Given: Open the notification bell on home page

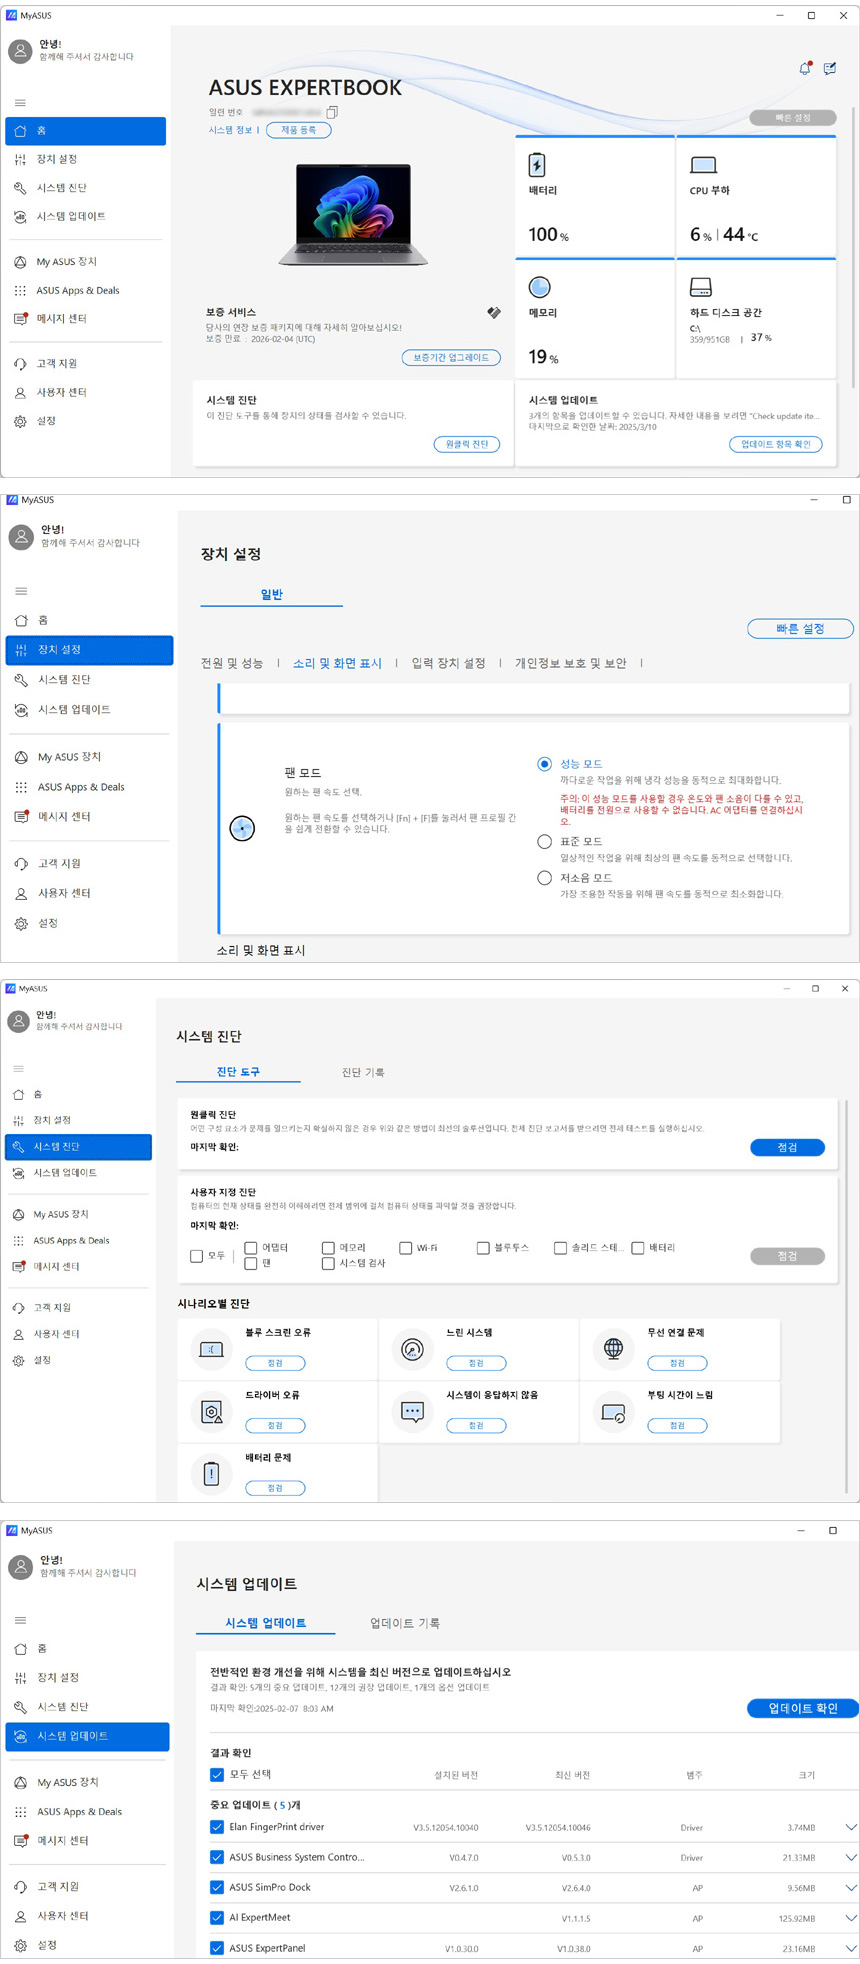Looking at the screenshot, I should pyautogui.click(x=804, y=68).
